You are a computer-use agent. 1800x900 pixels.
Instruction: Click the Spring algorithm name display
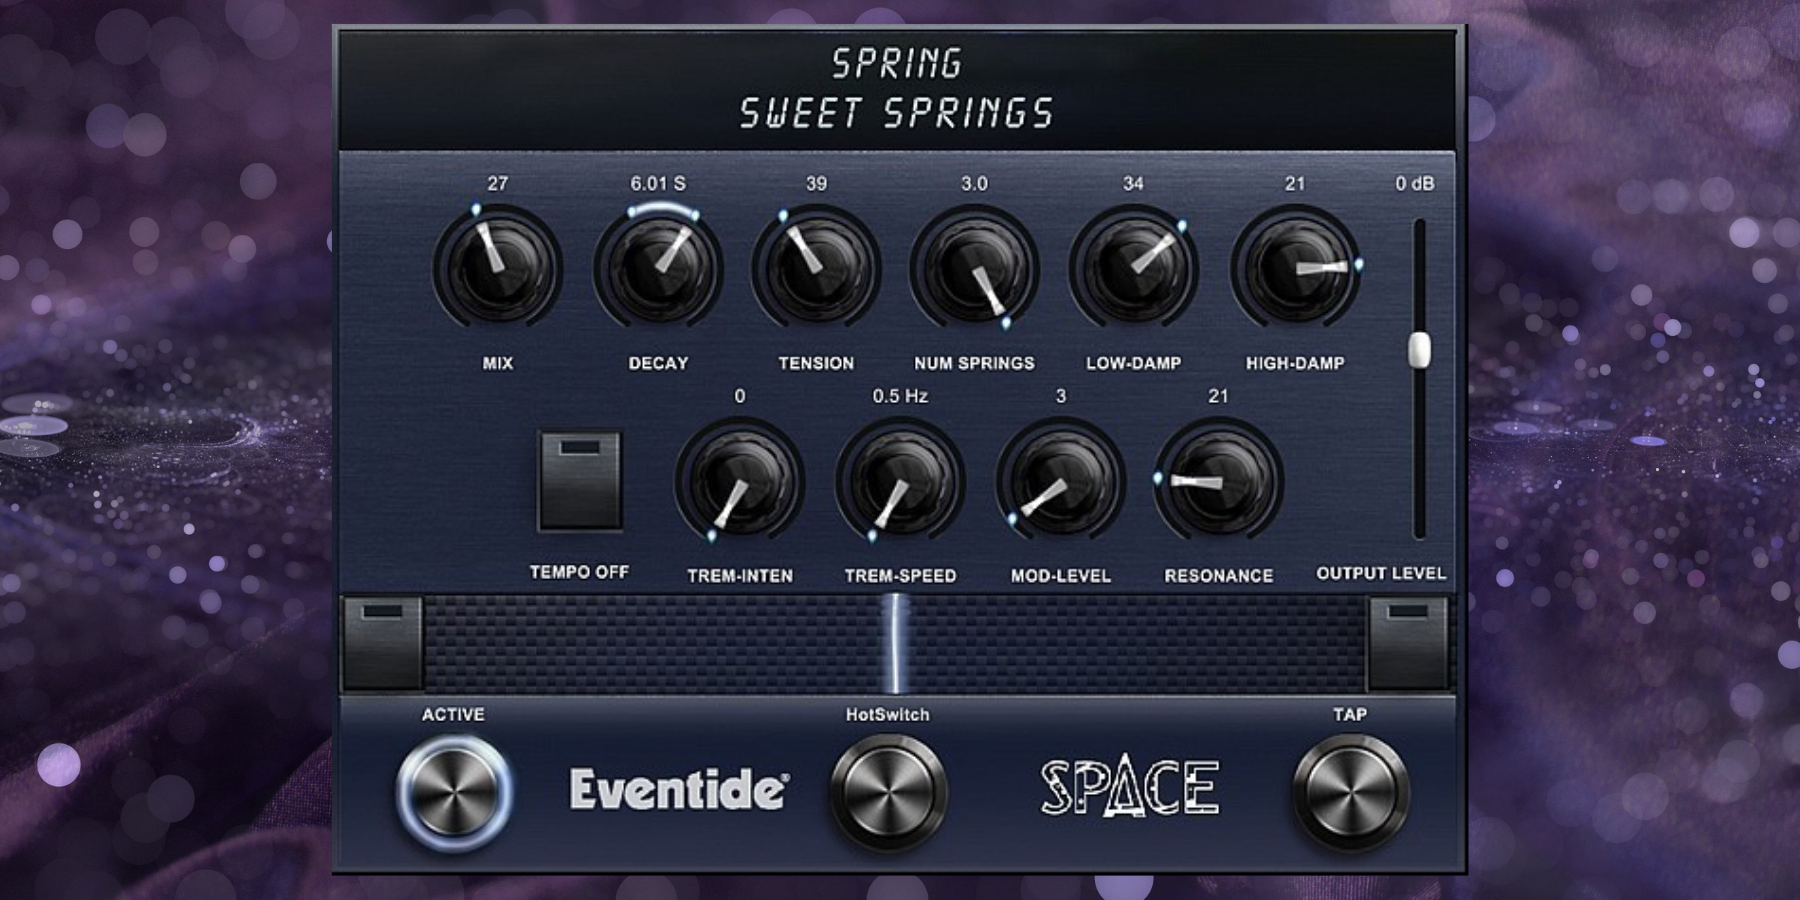(896, 64)
